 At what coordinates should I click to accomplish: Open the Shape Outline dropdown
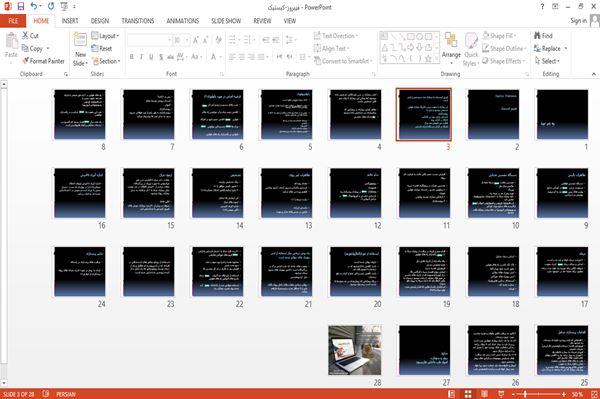(505, 48)
